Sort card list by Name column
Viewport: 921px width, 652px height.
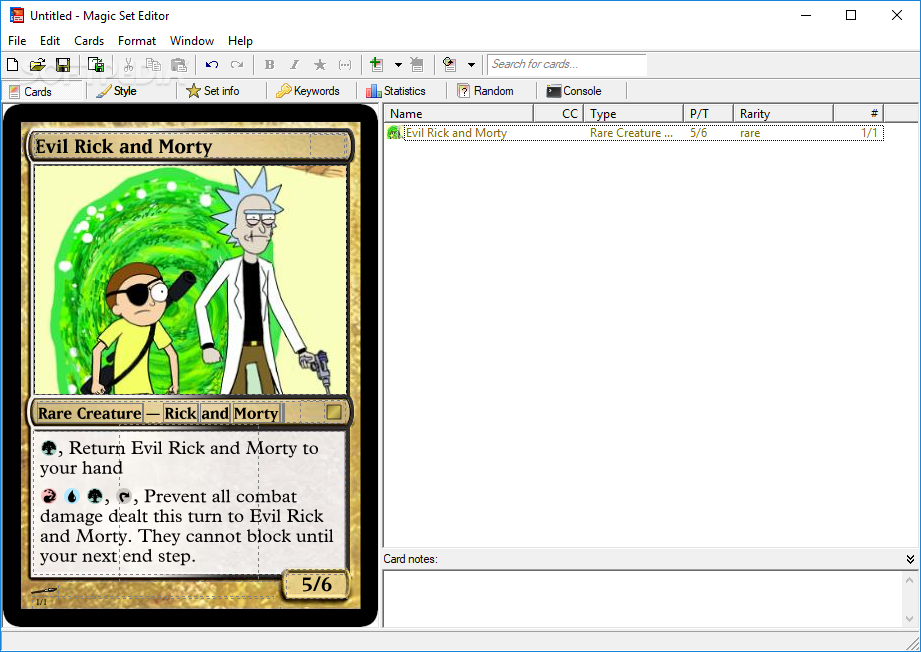pyautogui.click(x=458, y=113)
